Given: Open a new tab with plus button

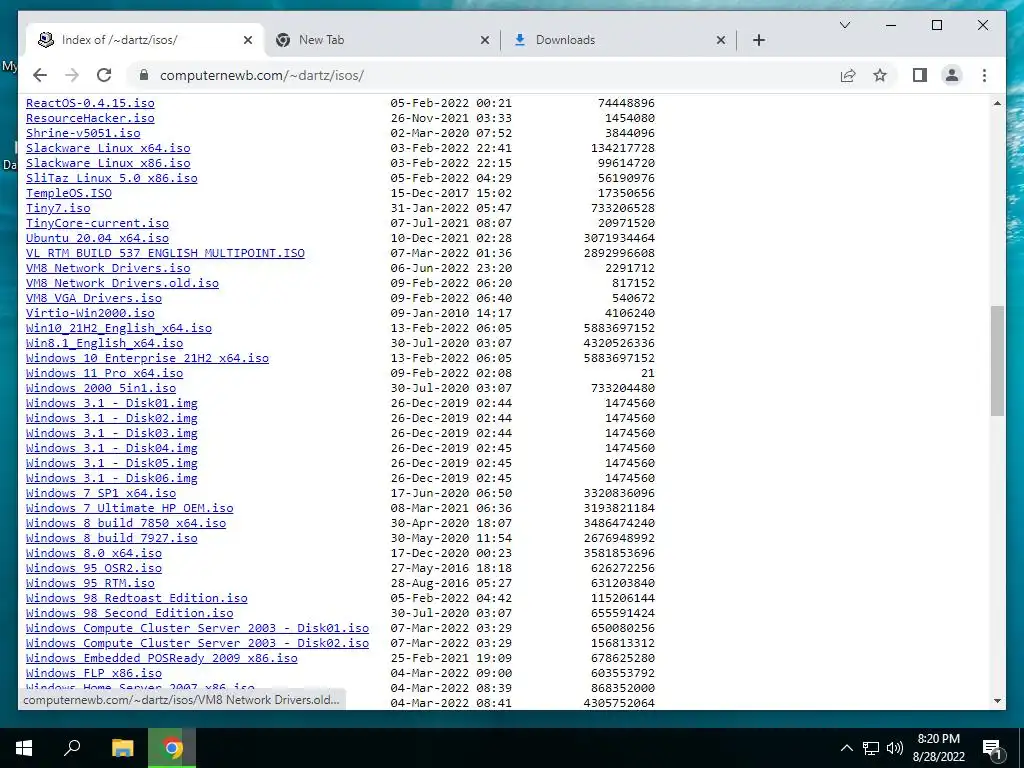Looking at the screenshot, I should coord(758,40).
